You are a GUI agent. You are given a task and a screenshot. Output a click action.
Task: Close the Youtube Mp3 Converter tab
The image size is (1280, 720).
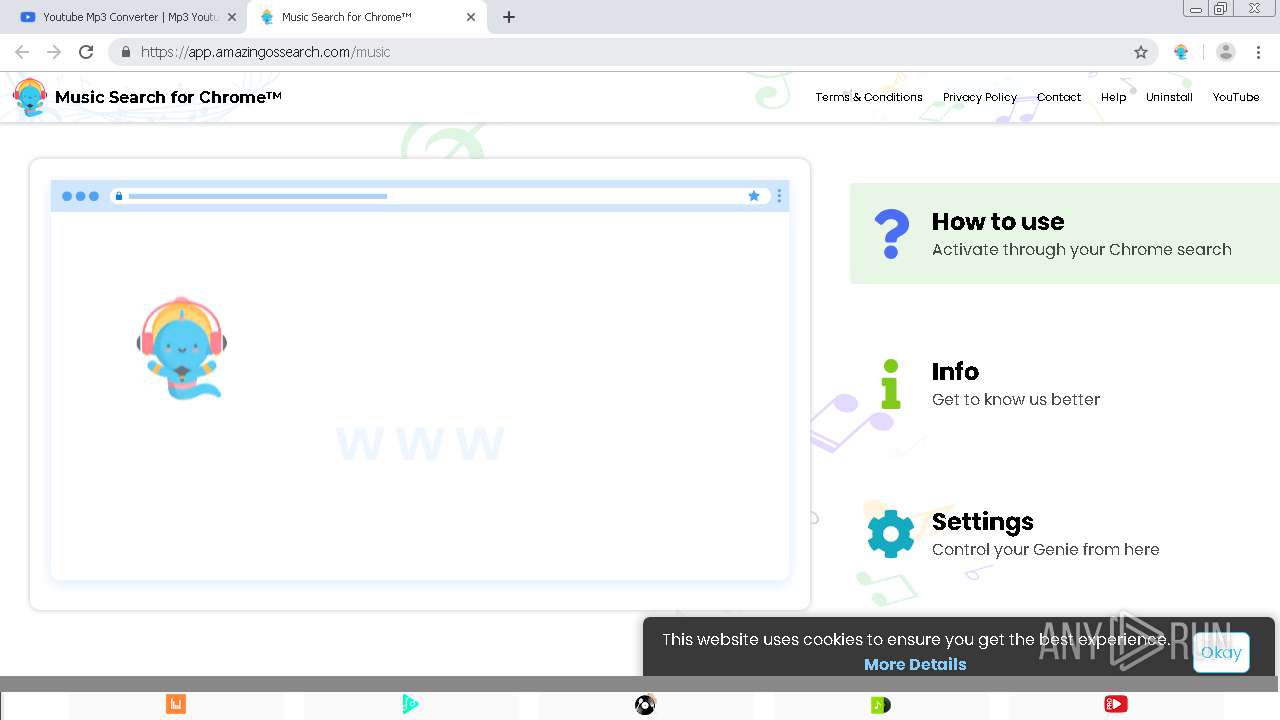pos(232,17)
